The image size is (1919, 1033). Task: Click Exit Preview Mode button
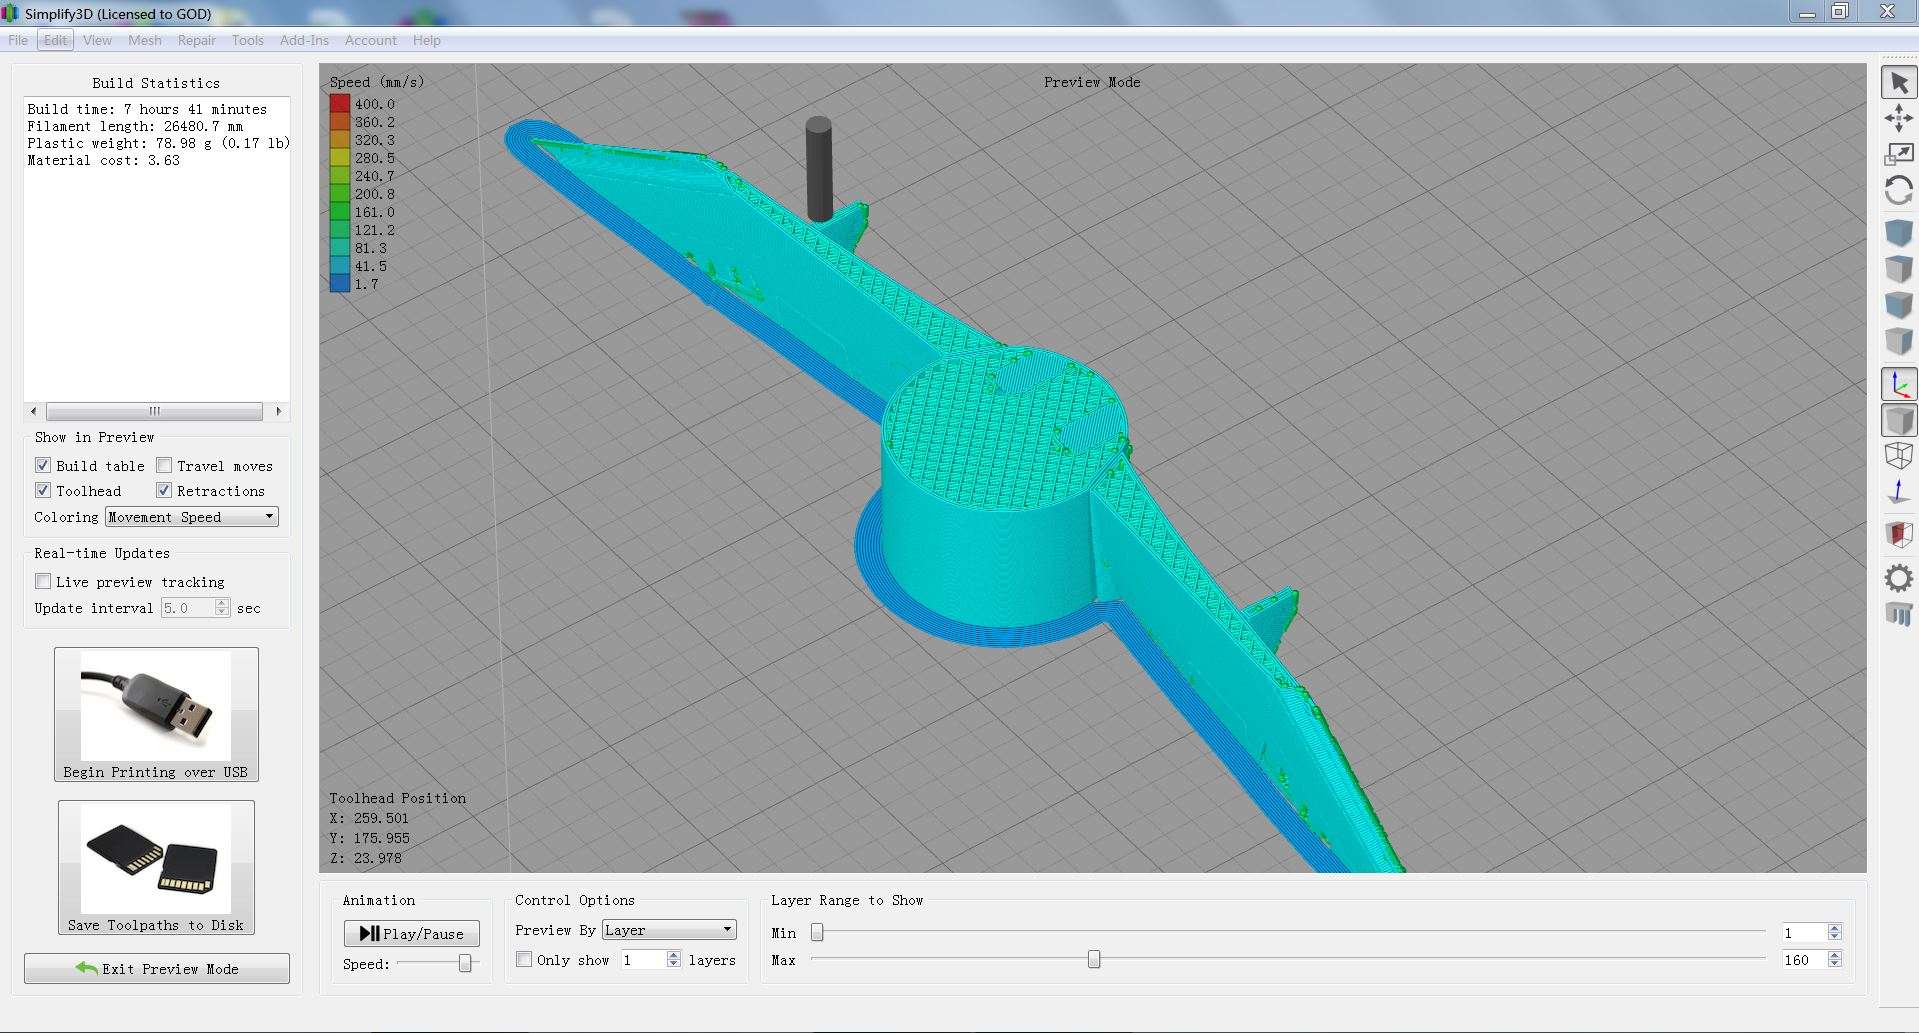[x=157, y=968]
